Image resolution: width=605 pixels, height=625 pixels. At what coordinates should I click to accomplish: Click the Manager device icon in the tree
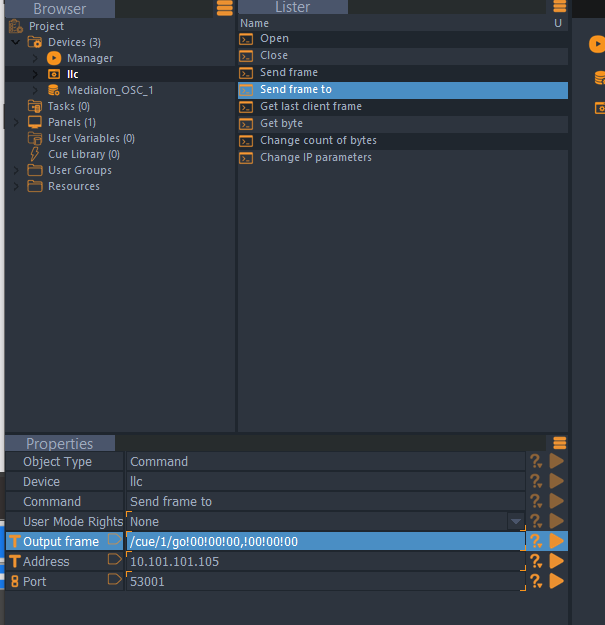[54, 58]
